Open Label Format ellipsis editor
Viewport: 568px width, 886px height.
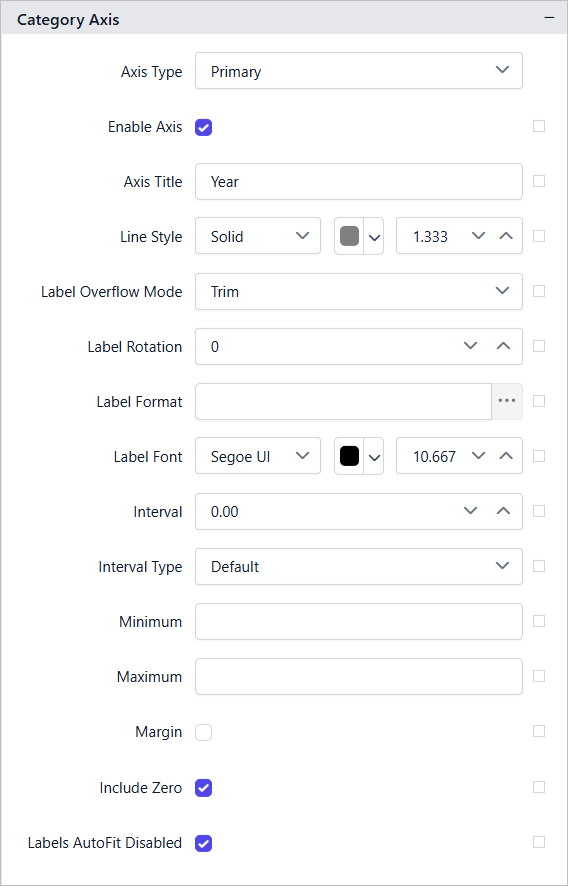click(507, 401)
